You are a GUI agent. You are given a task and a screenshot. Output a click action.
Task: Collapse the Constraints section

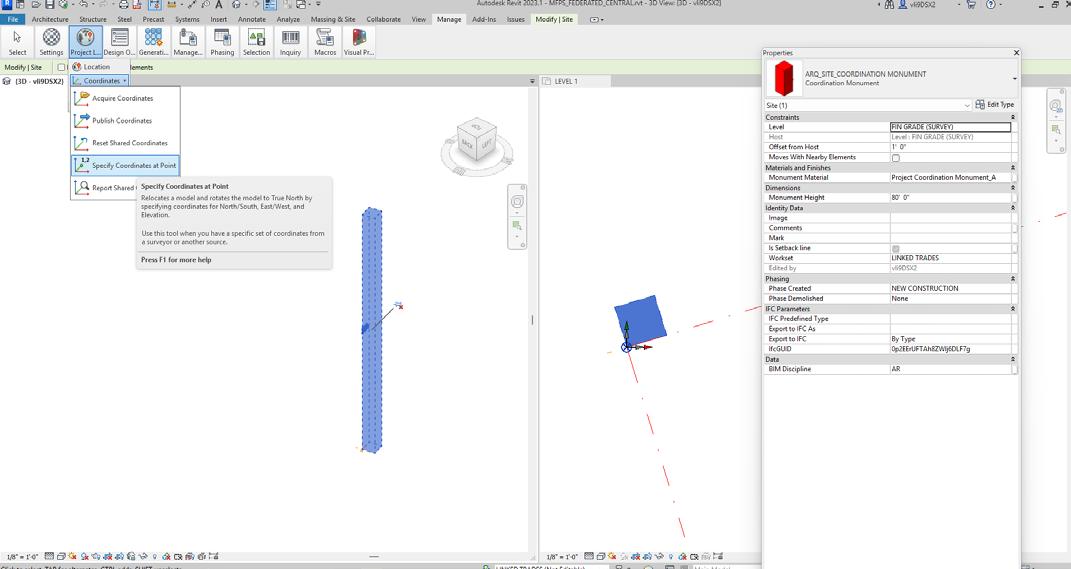pos(1013,117)
